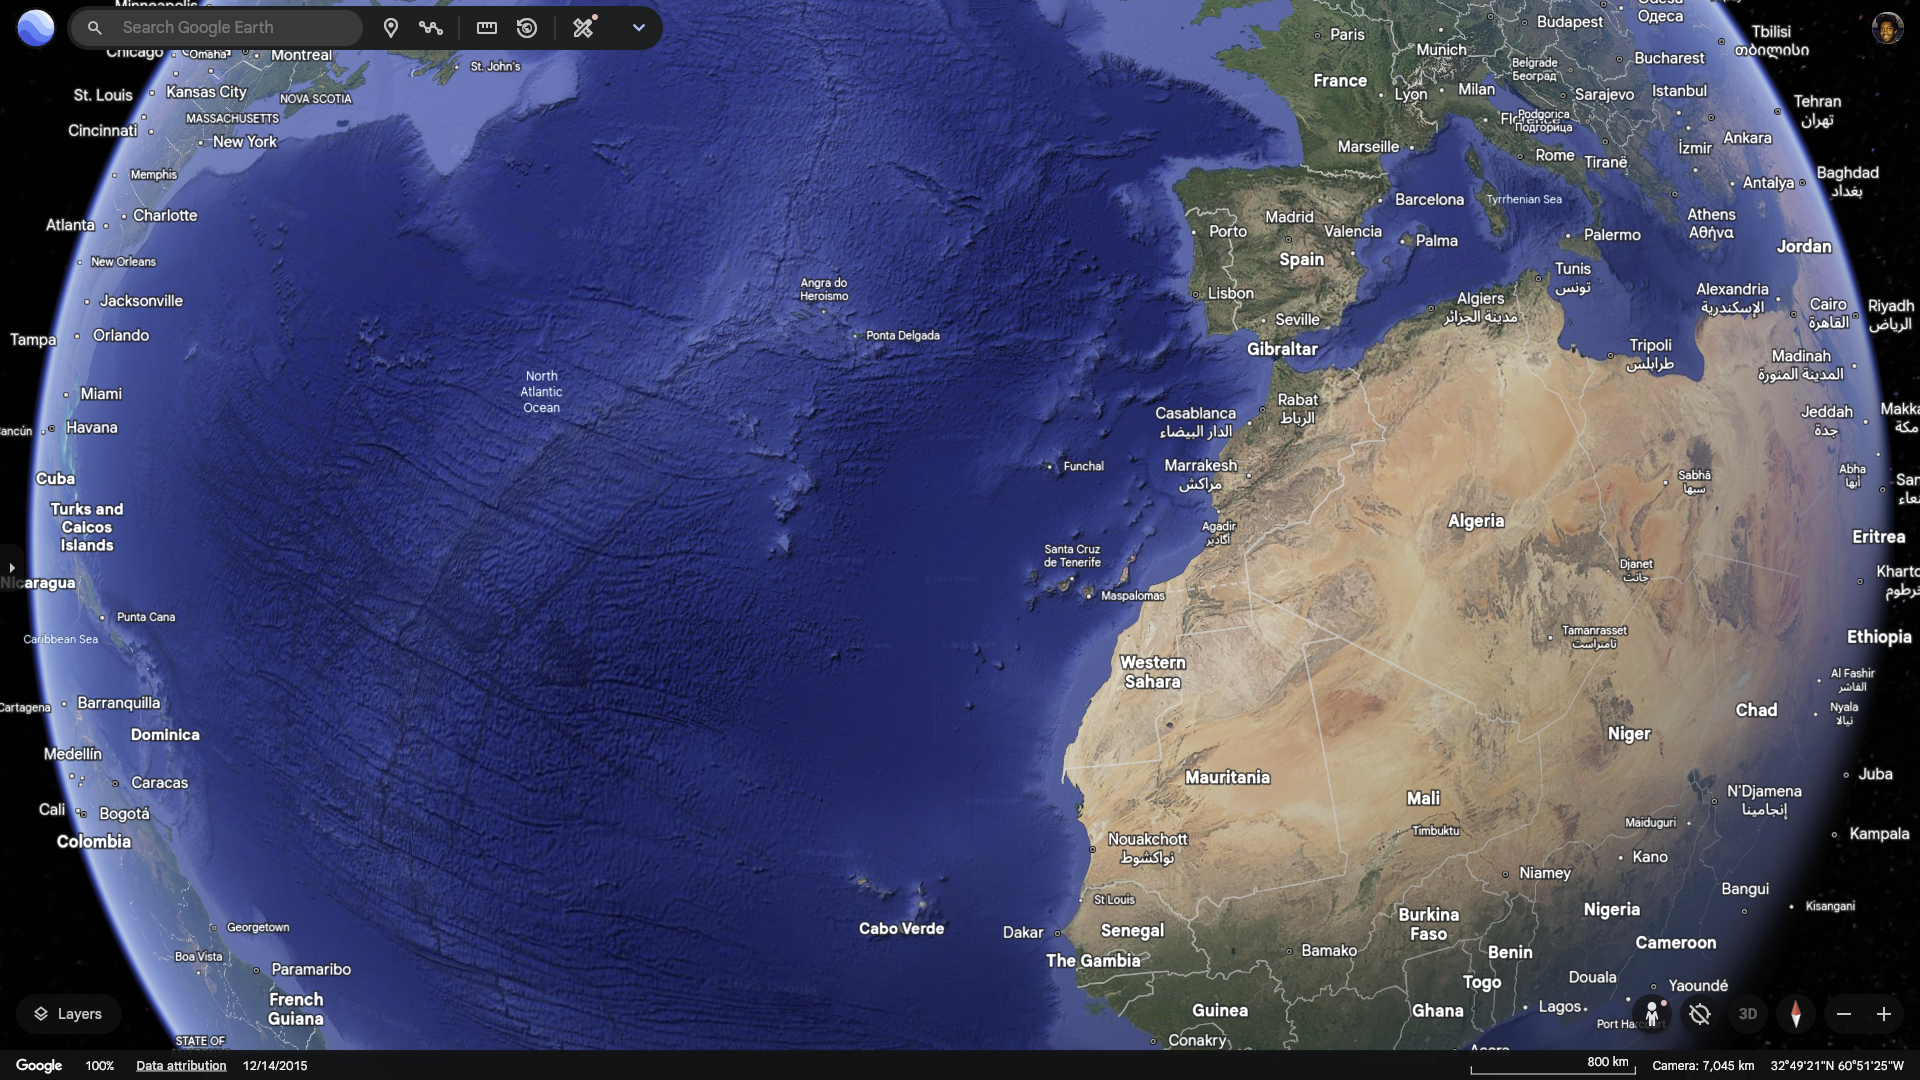Click the Turks and Caicos Islands label
Viewport: 1920px width, 1080px height.
pyautogui.click(x=87, y=527)
